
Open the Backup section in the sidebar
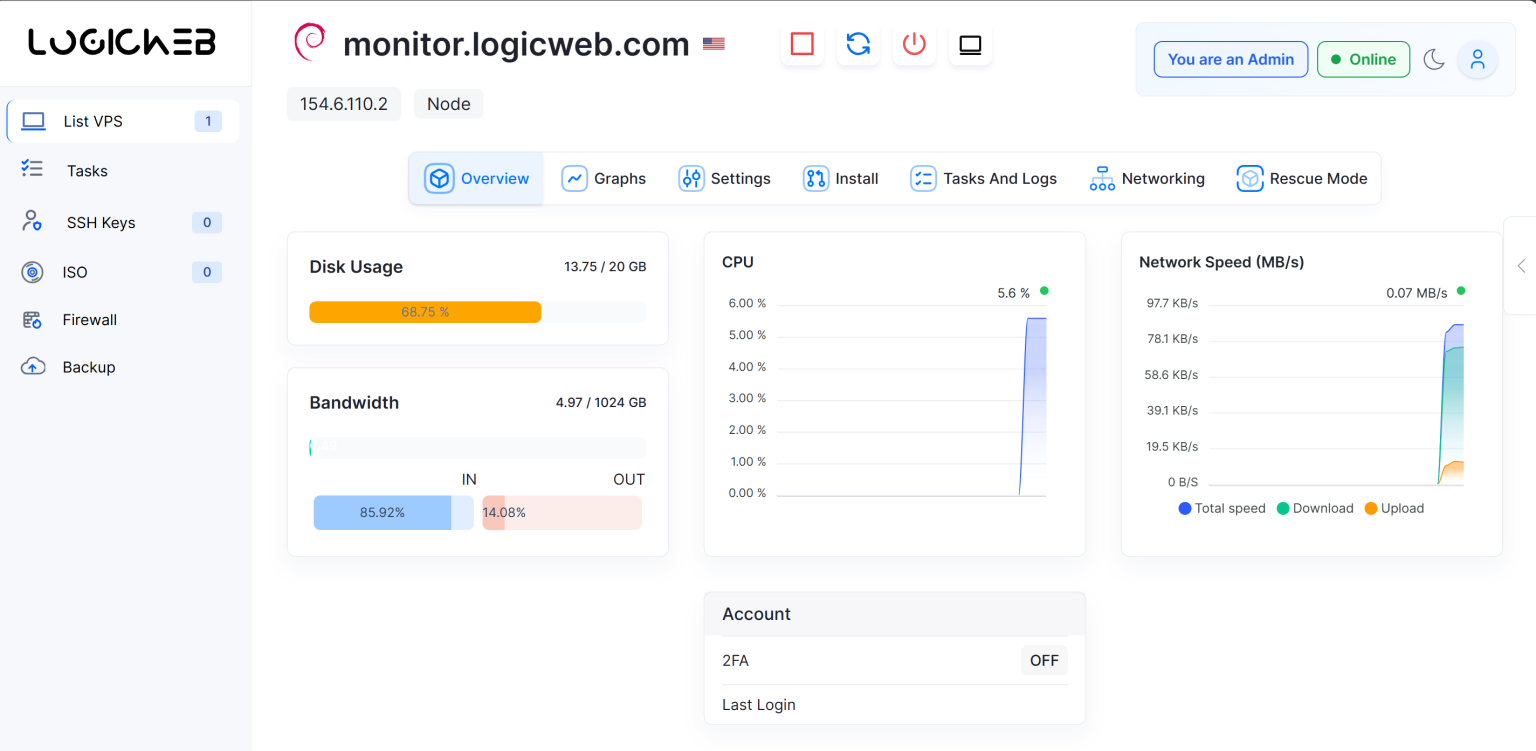90,366
